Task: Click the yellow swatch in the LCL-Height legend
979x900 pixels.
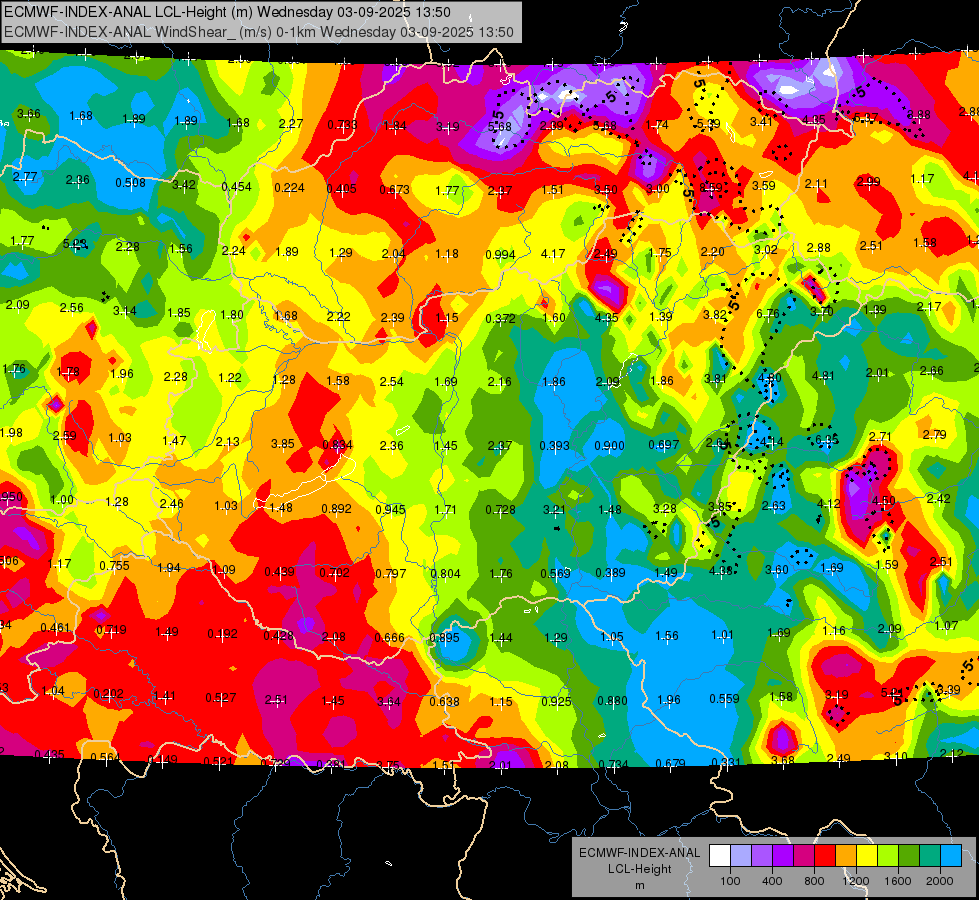Action: click(x=867, y=855)
